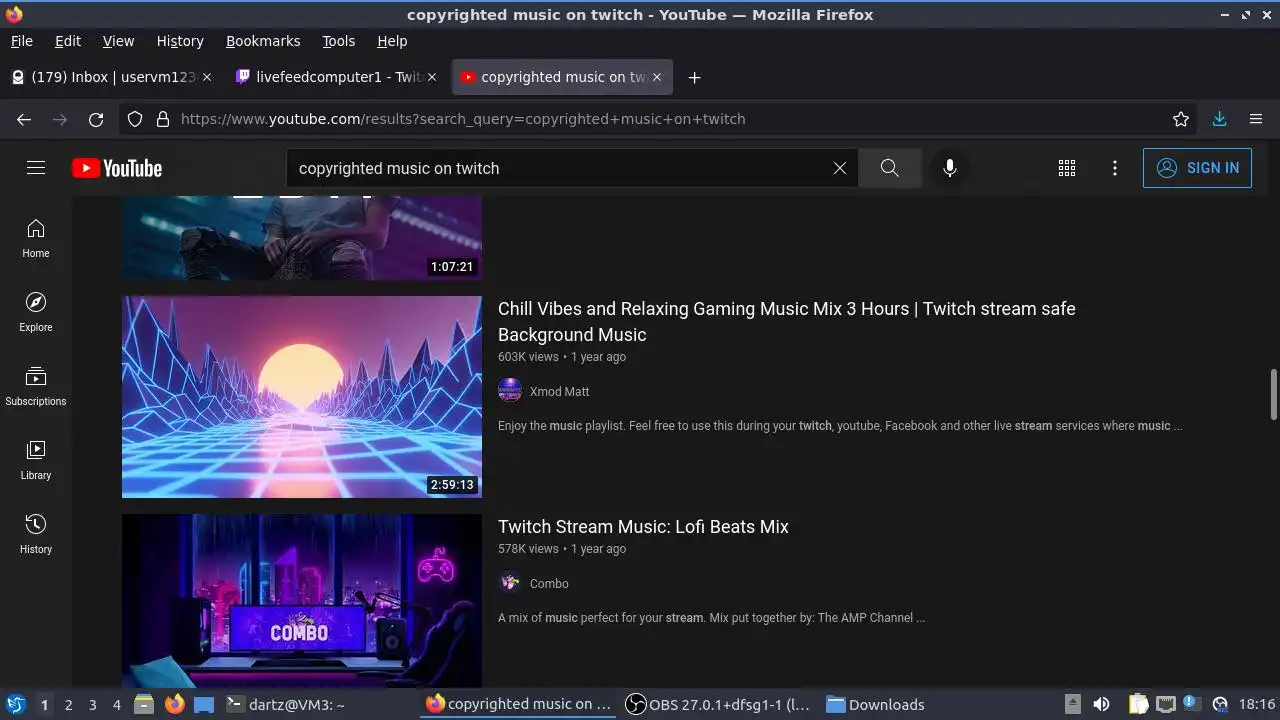1280x720 pixels.
Task: Visit Xmod Matt channel name link
Action: (x=559, y=391)
